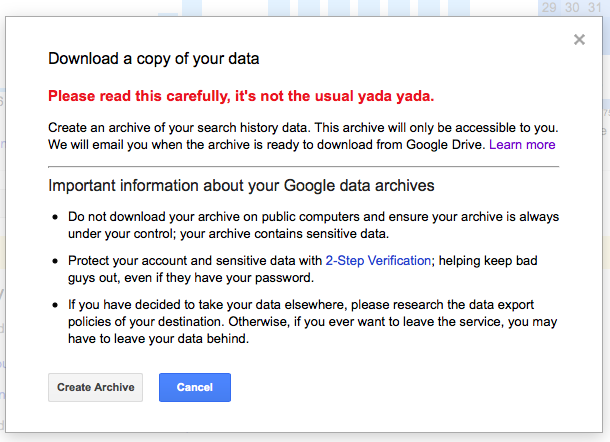Click the Create Archive button
Viewport: 610px width, 442px height.
pyautogui.click(x=95, y=387)
